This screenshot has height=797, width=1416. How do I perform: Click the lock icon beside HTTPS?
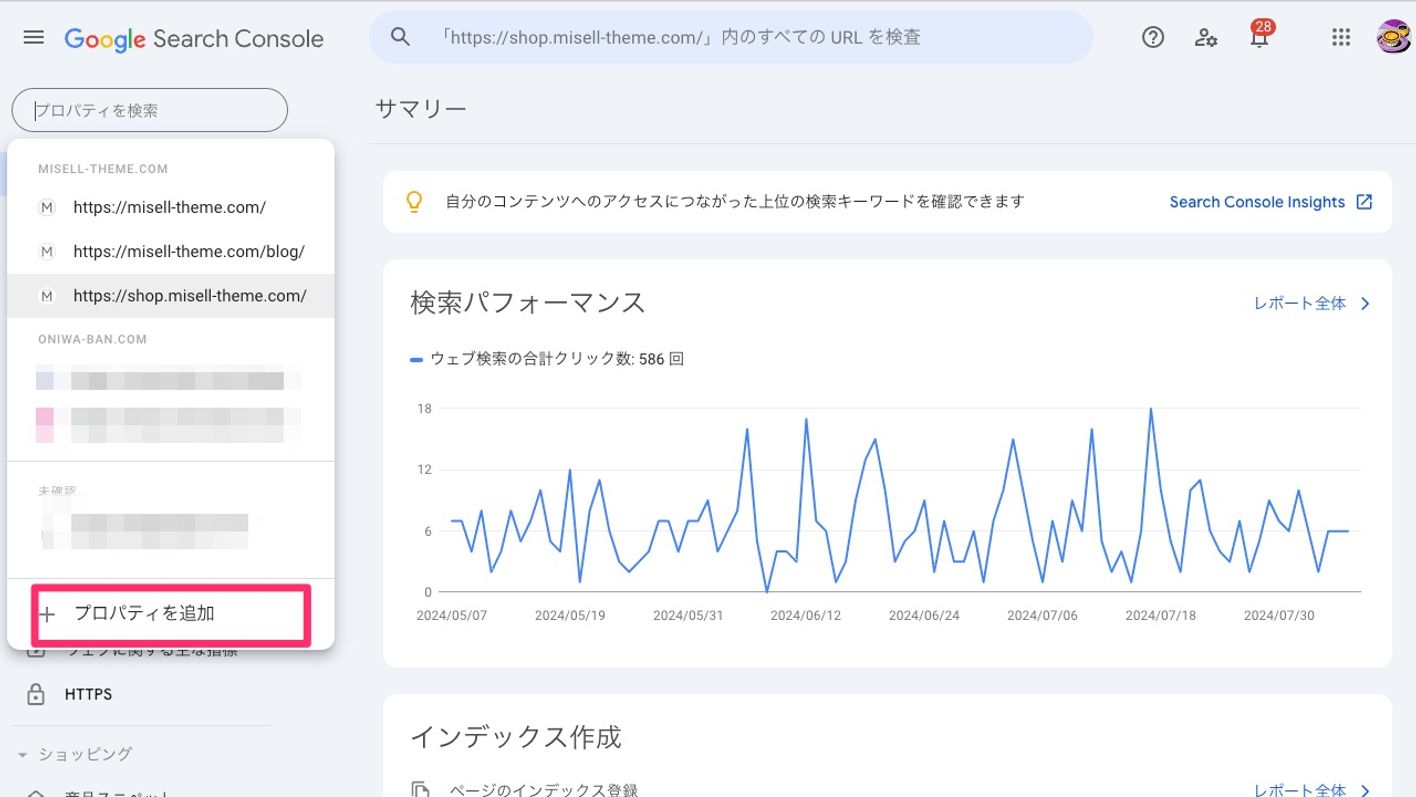[36, 694]
